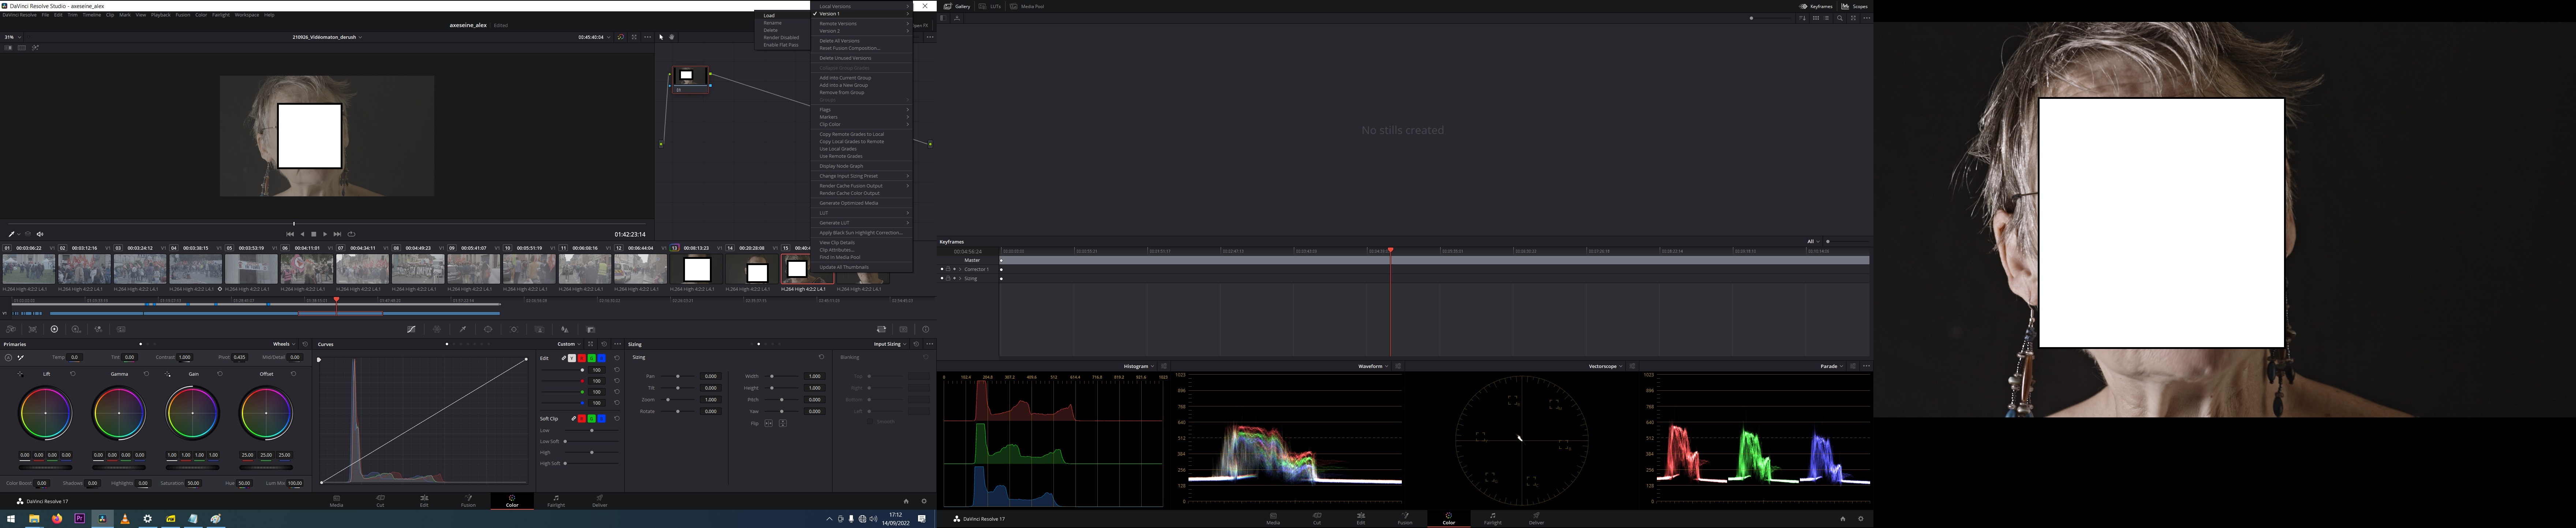Pick black point for Lift

coord(20,374)
